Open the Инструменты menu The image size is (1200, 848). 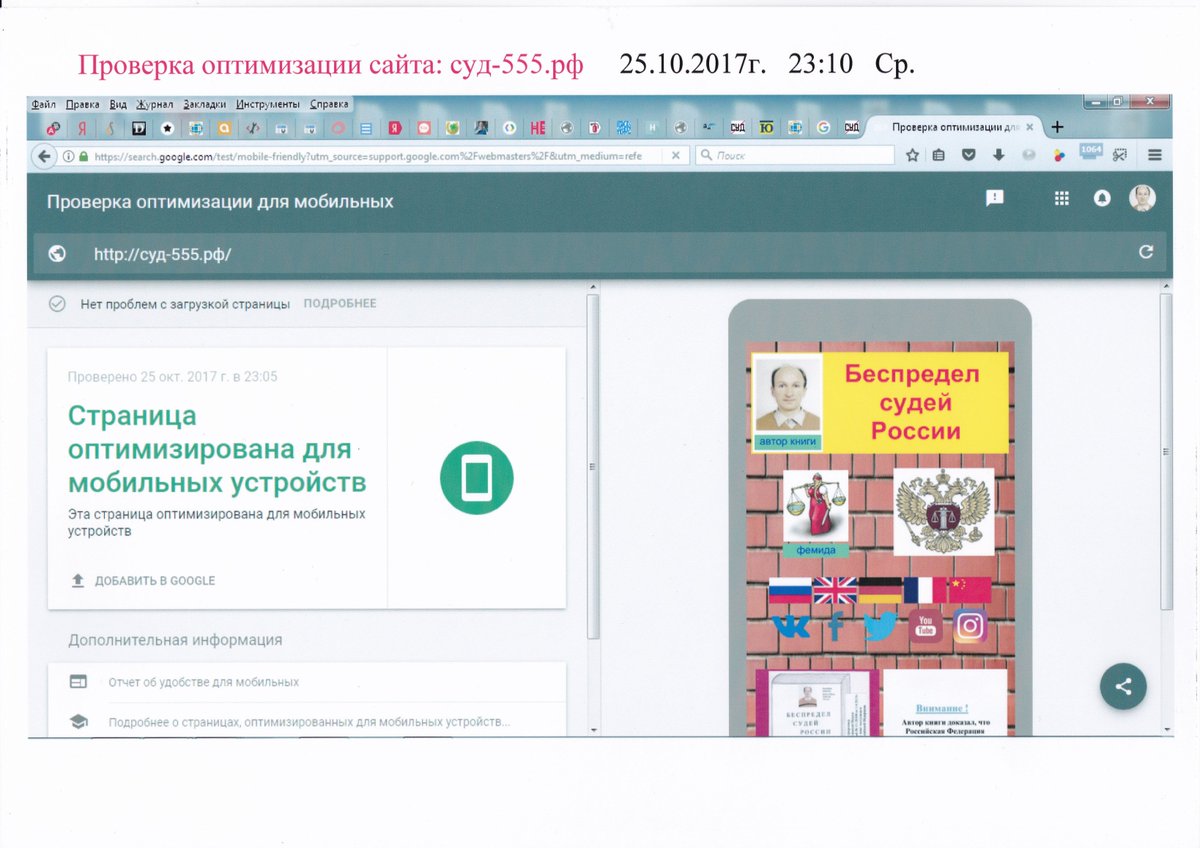[x=268, y=104]
